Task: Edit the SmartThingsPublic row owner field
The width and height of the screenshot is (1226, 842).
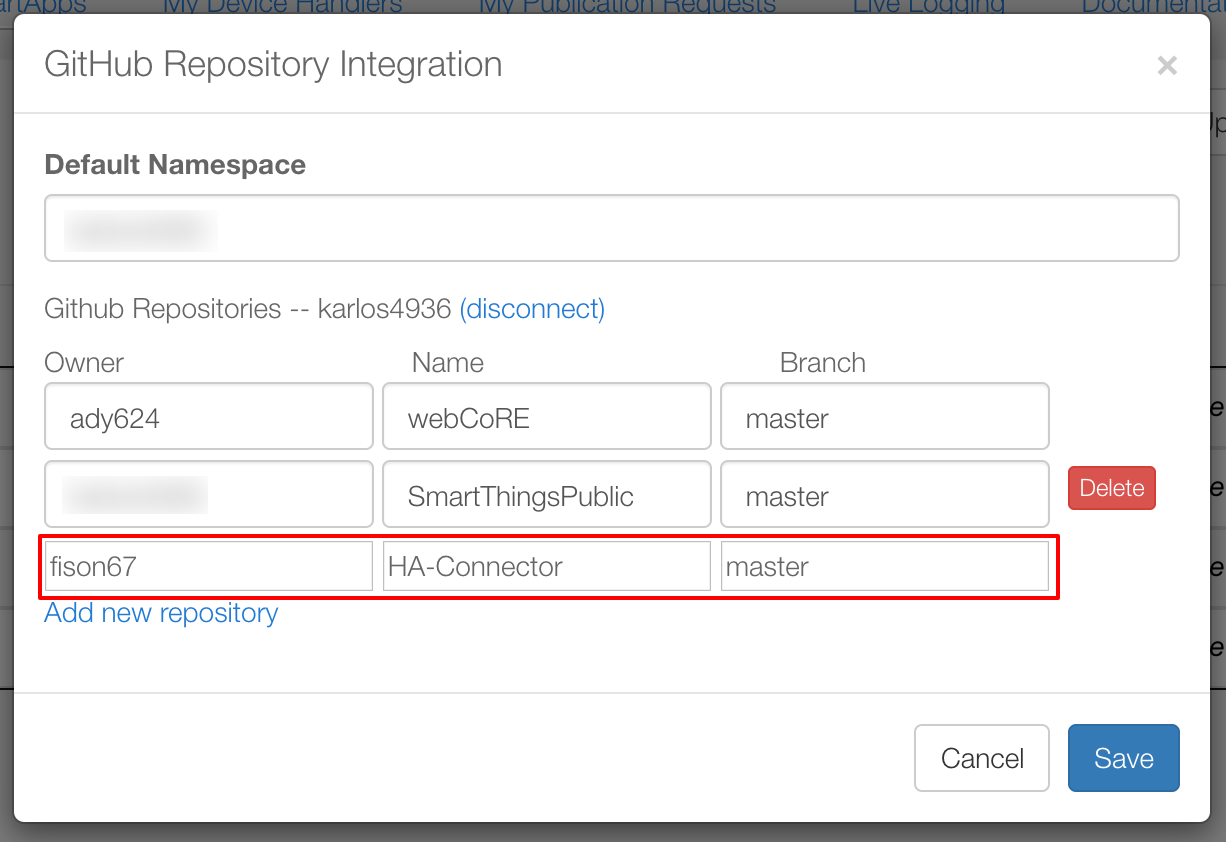Action: pos(209,494)
